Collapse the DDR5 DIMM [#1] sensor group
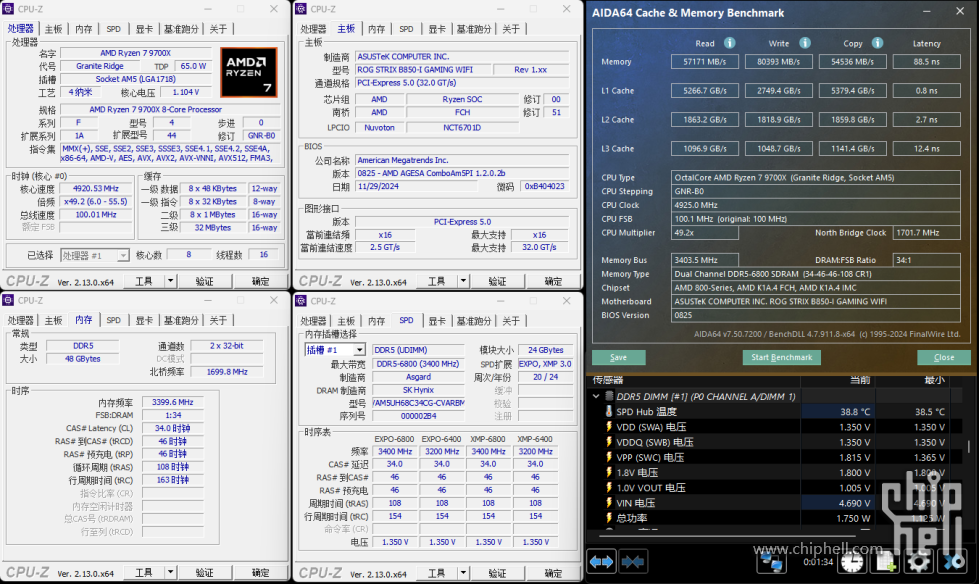Image resolution: width=979 pixels, height=584 pixels. 596,396
